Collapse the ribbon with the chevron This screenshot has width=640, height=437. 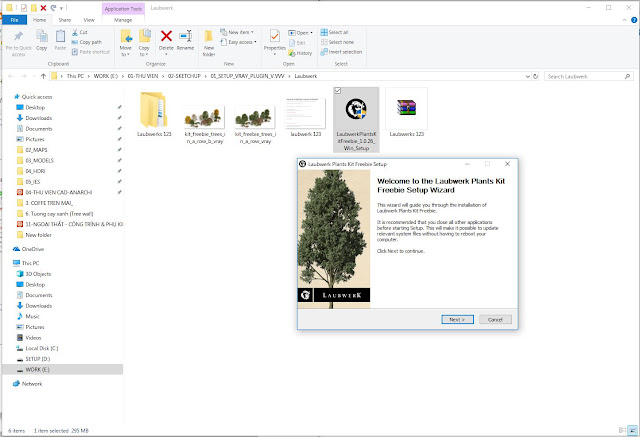tap(624, 20)
